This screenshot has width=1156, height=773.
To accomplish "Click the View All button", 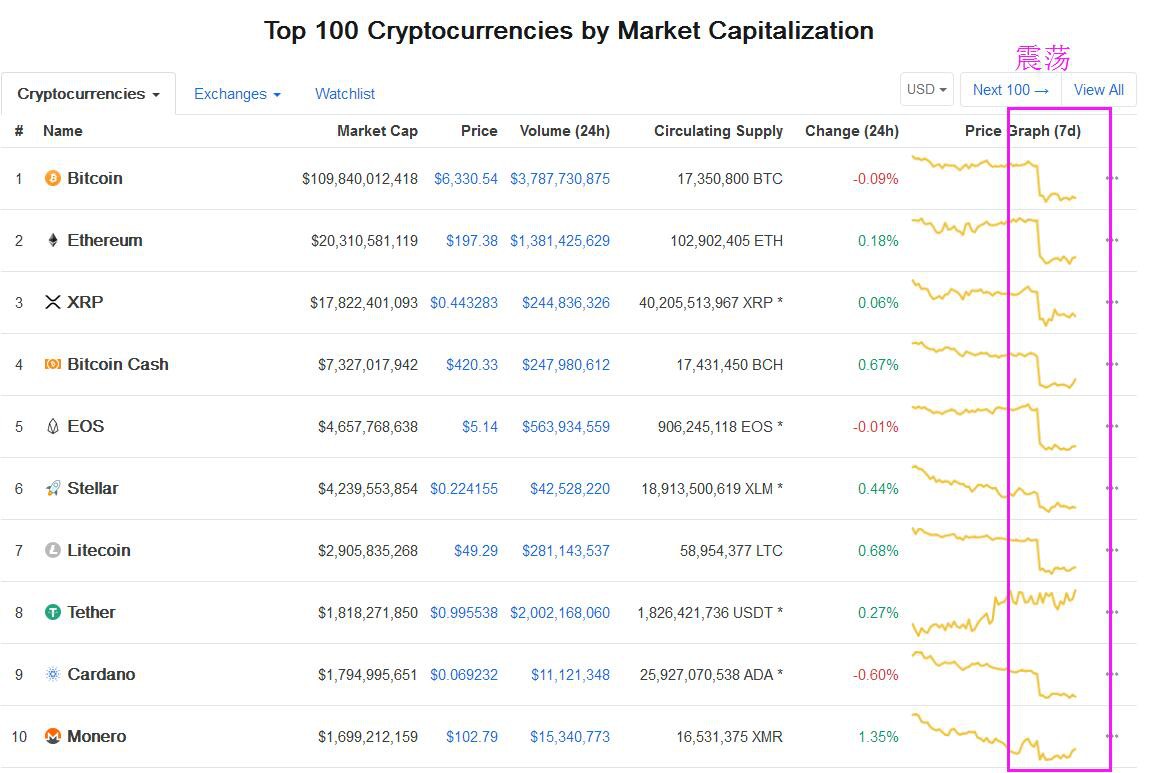I will tap(1098, 89).
